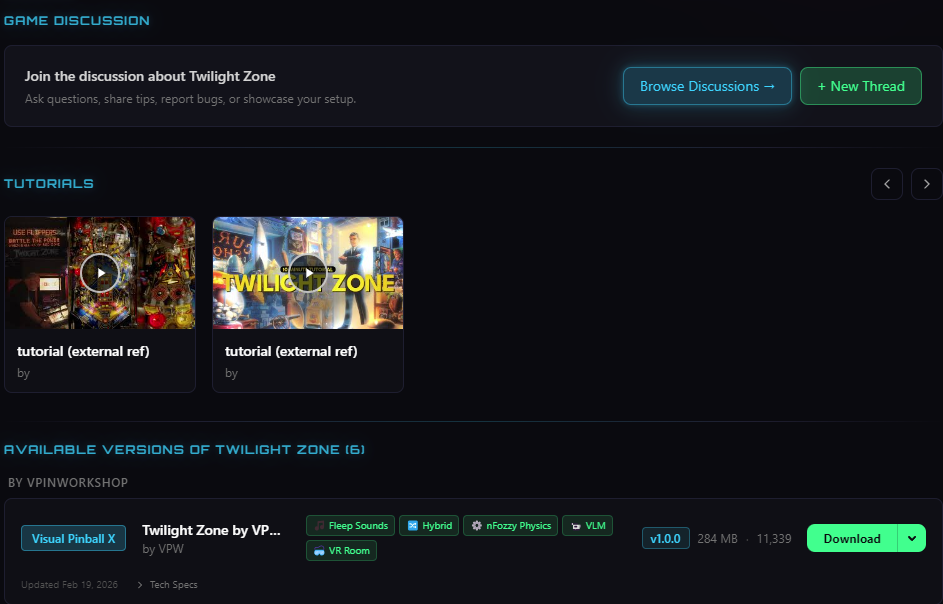Play the first tutorial video with pinball cabinet
Image resolution: width=943 pixels, height=604 pixels.
pos(100,273)
